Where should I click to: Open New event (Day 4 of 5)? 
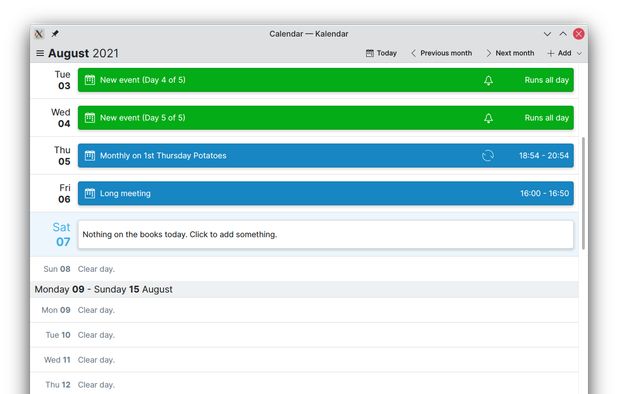[x=326, y=80]
